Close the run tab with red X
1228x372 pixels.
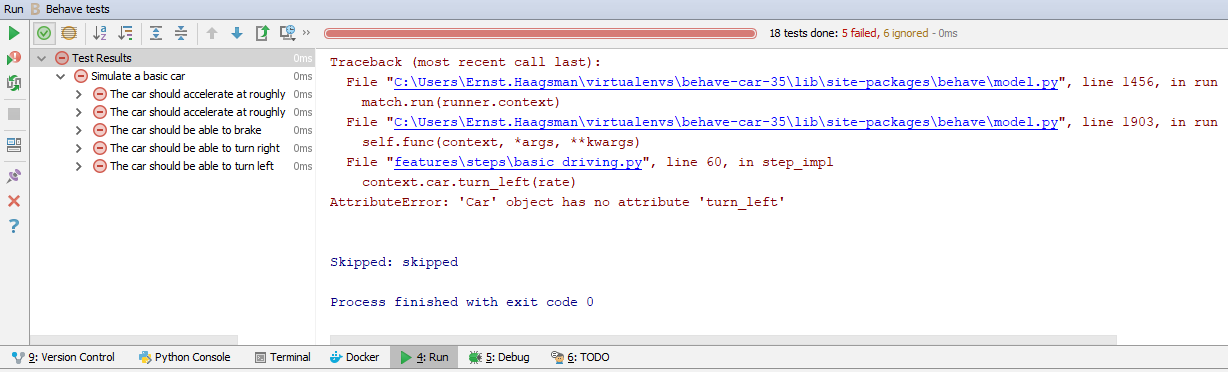(14, 201)
